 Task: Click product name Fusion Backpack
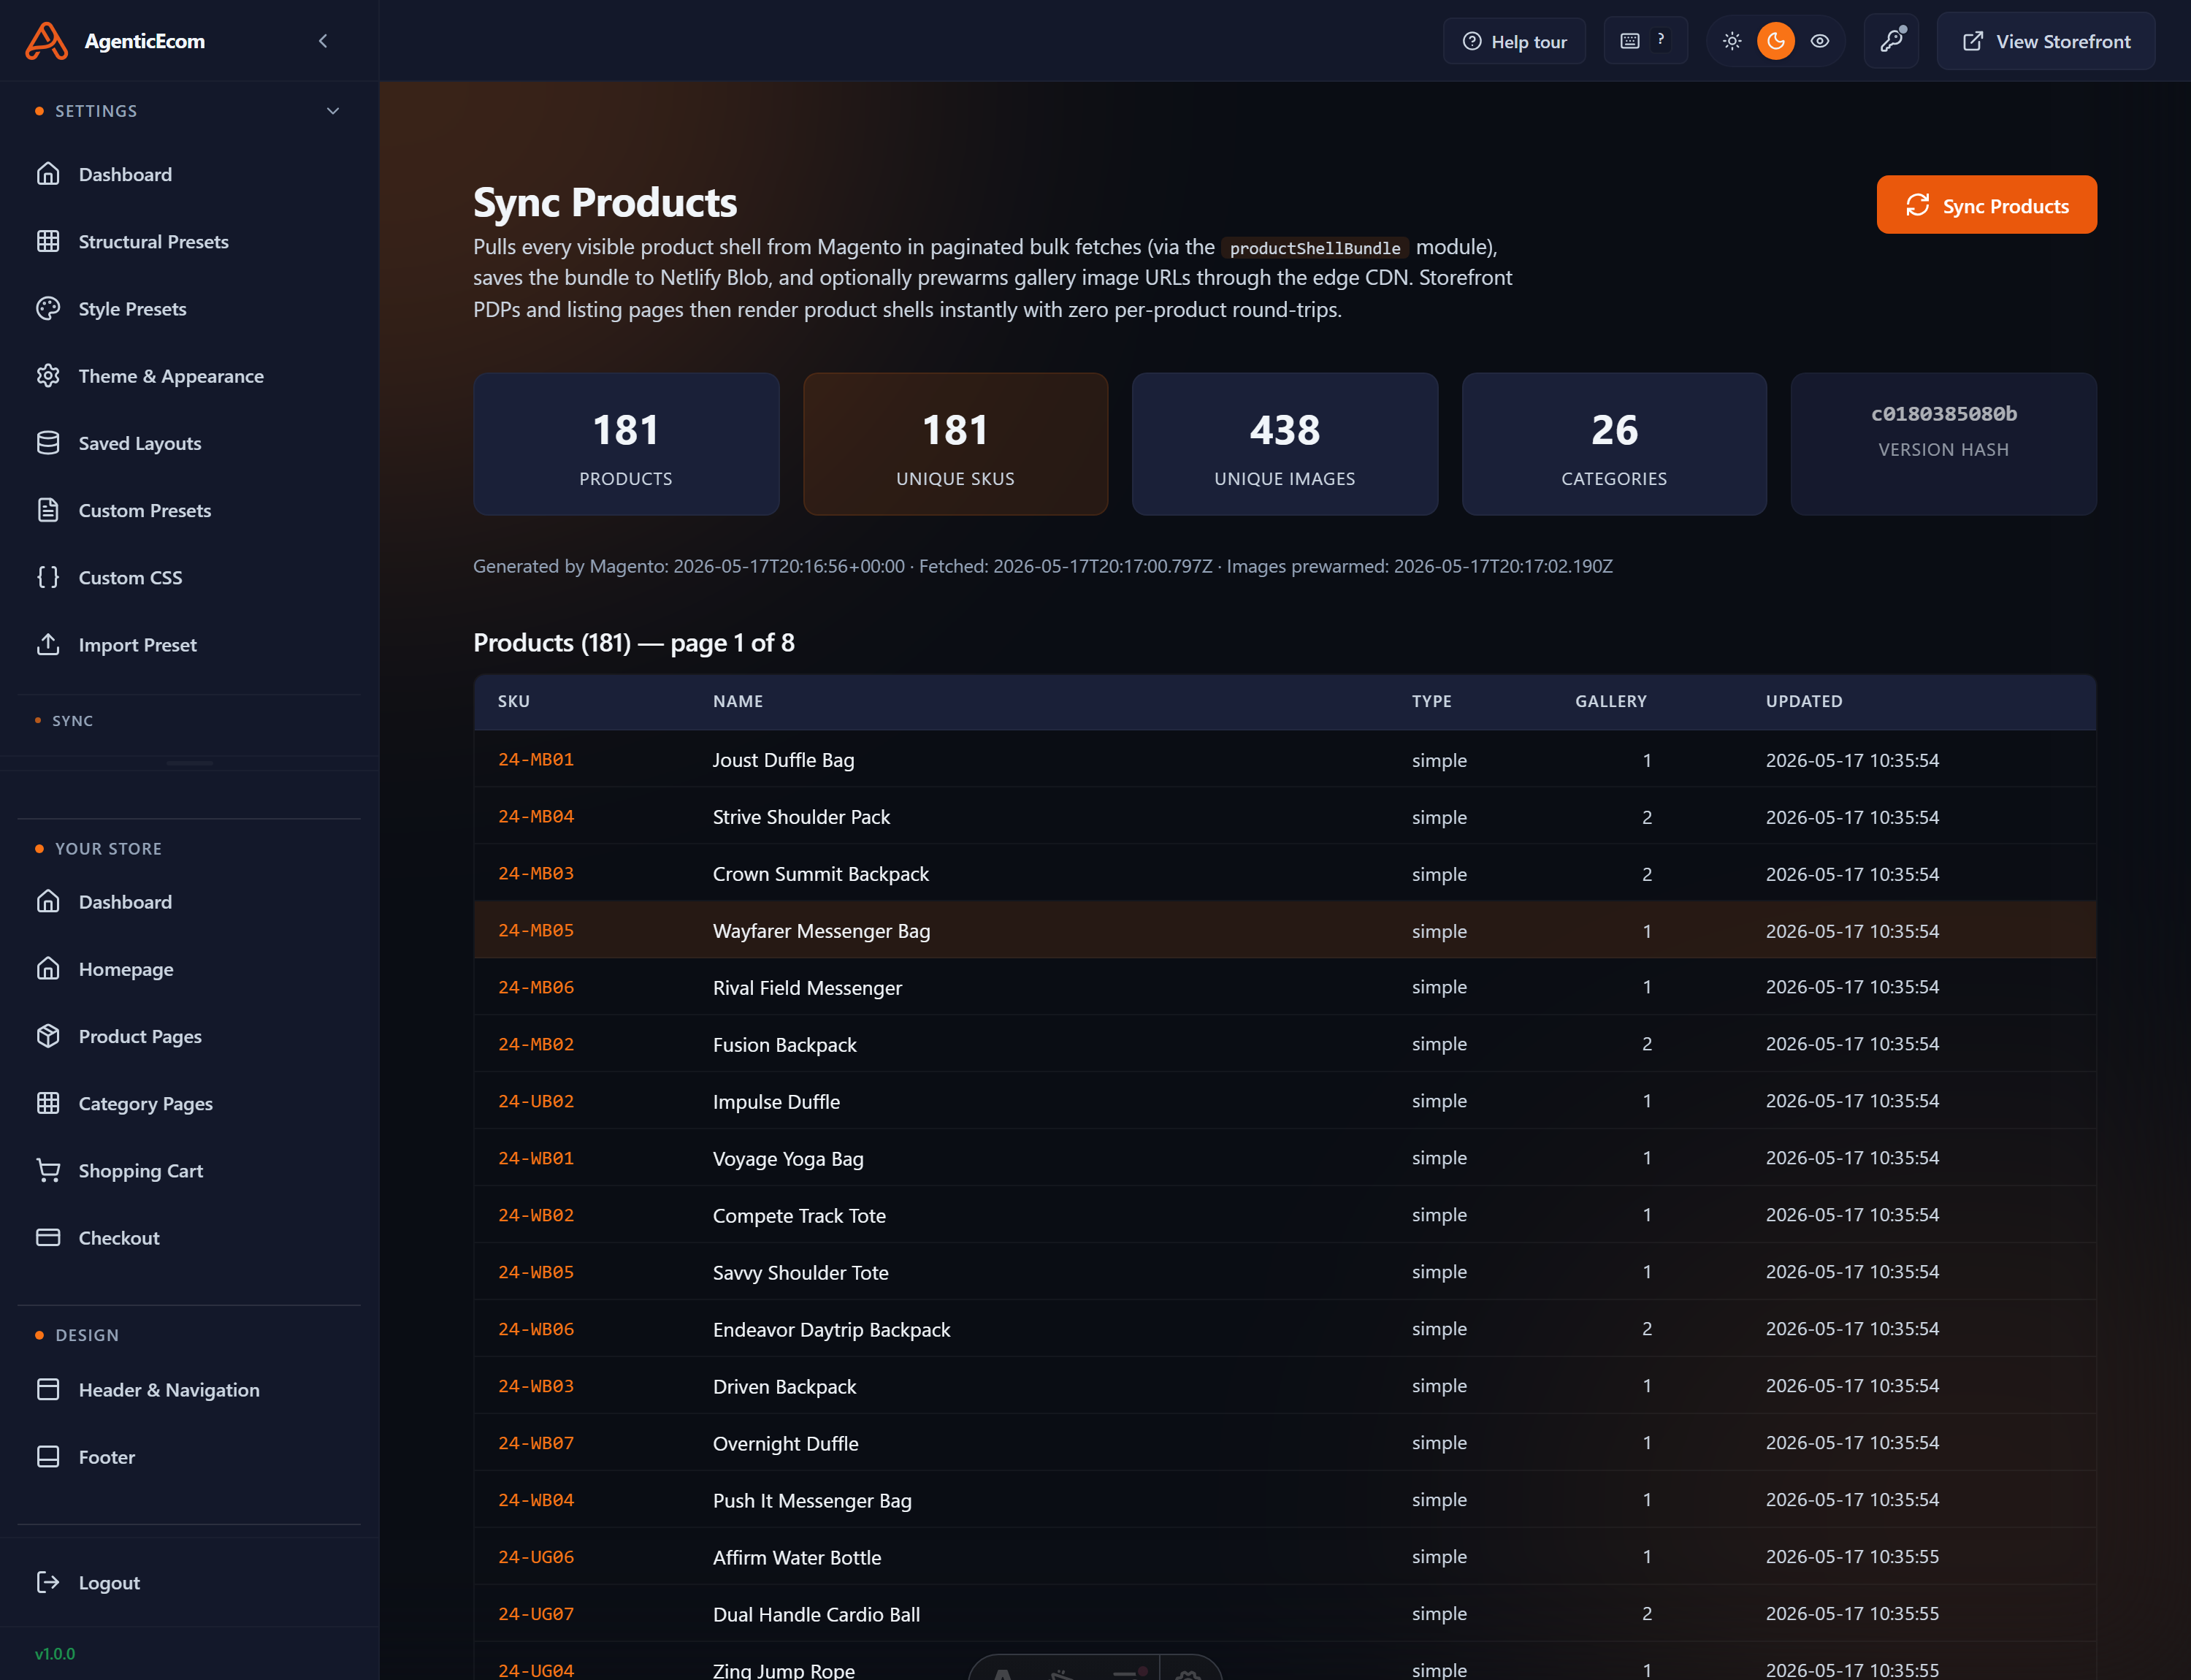click(785, 1044)
